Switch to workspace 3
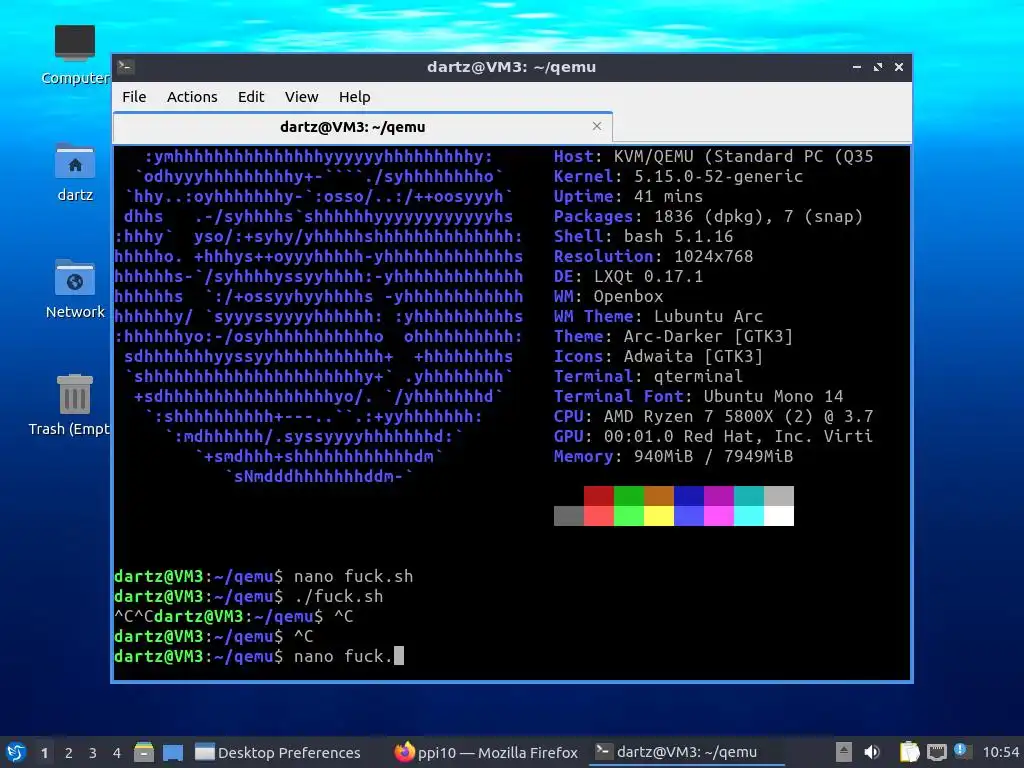 [93, 753]
